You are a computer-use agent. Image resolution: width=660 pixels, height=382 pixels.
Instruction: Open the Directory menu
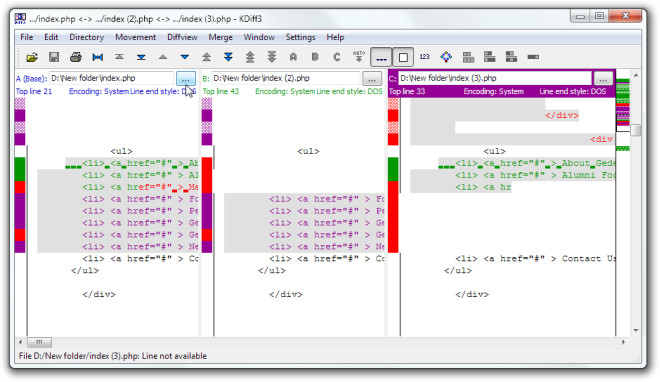(86, 37)
